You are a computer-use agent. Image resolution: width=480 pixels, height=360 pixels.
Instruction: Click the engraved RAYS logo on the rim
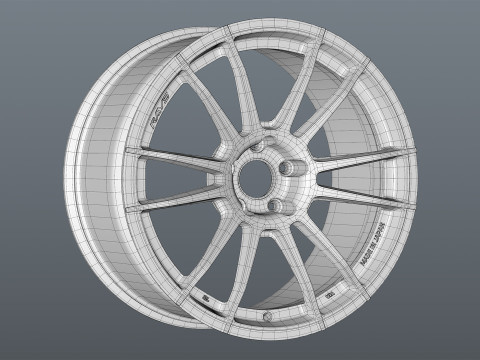[x=160, y=110]
